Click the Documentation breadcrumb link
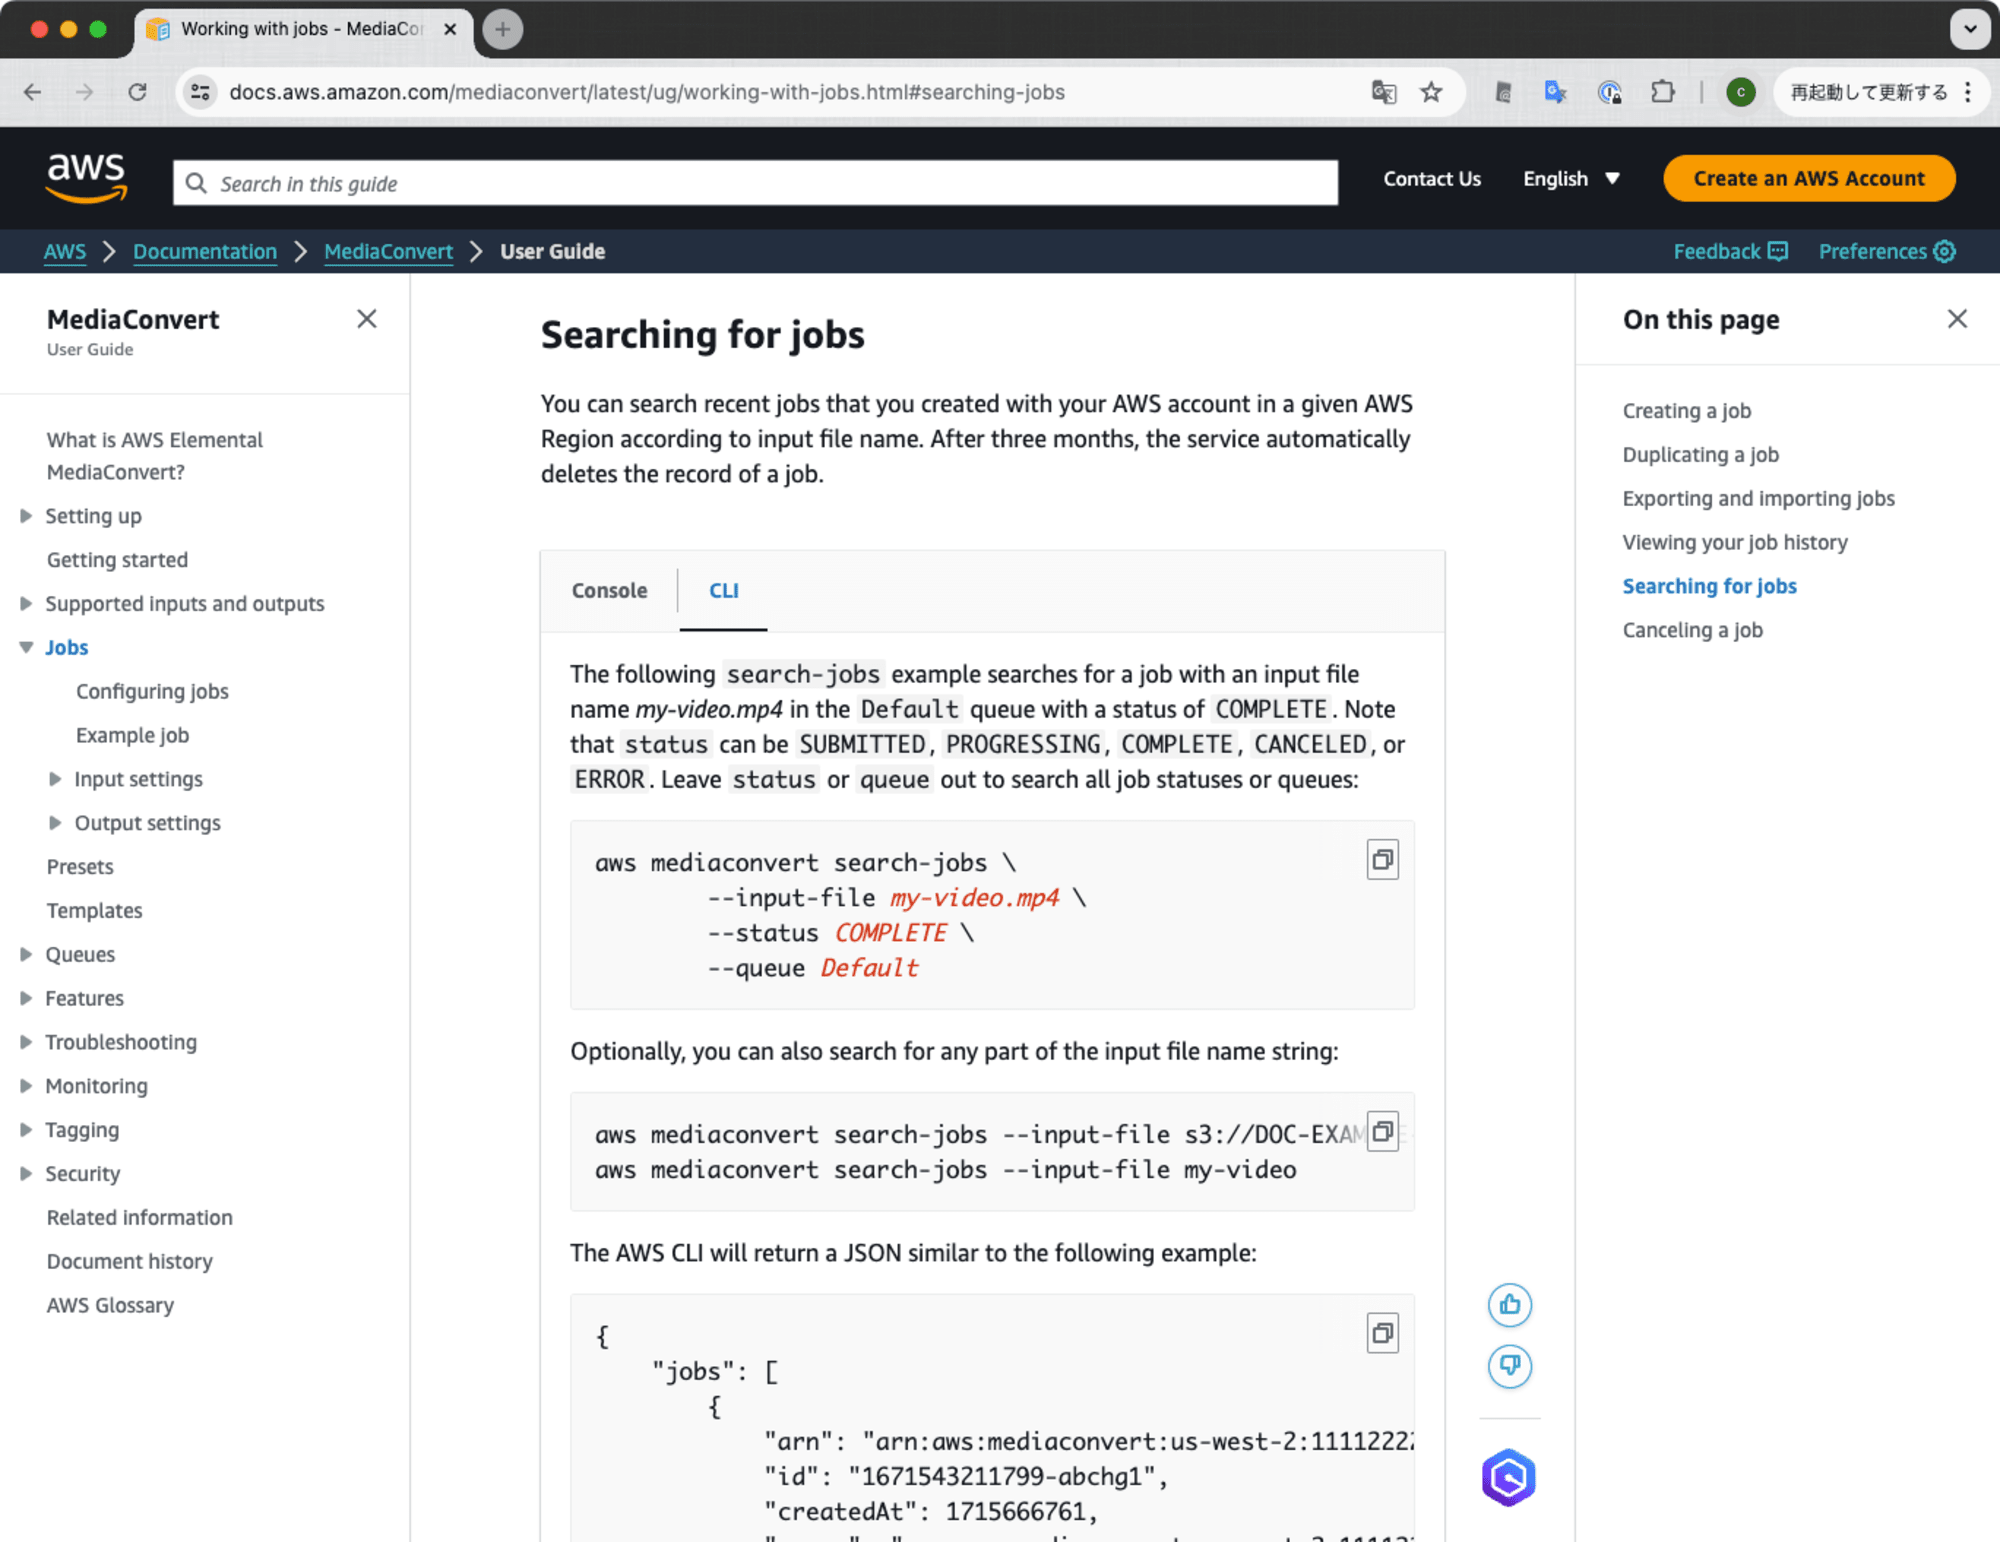The image size is (2000, 1542). pyautogui.click(x=205, y=251)
